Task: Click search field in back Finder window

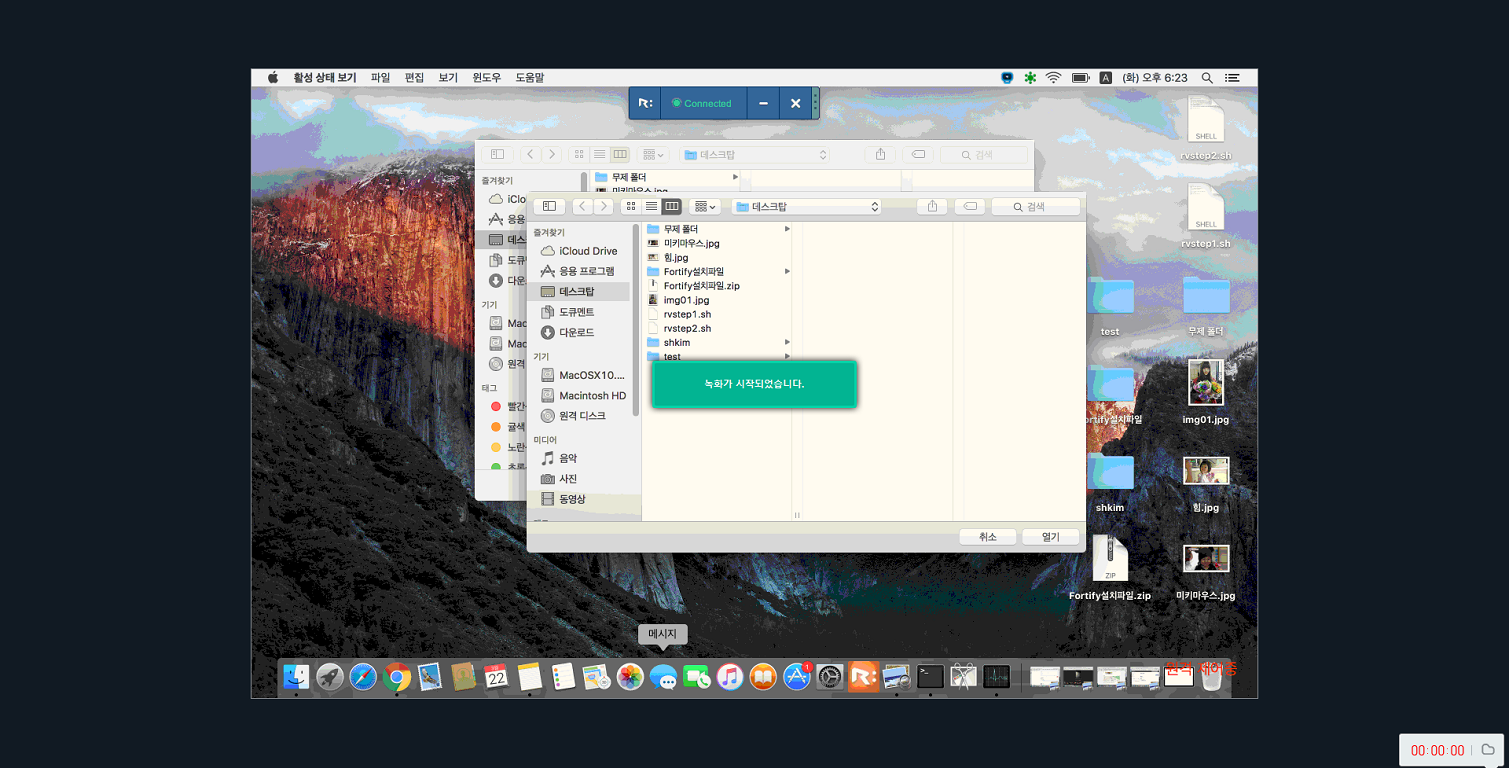Action: click(x=984, y=154)
